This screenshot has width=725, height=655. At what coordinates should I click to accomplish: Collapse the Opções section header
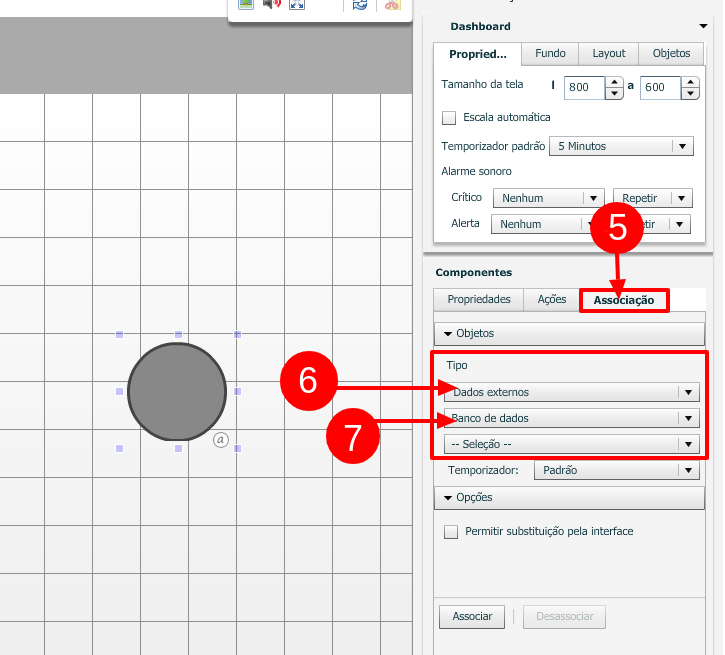coord(569,498)
